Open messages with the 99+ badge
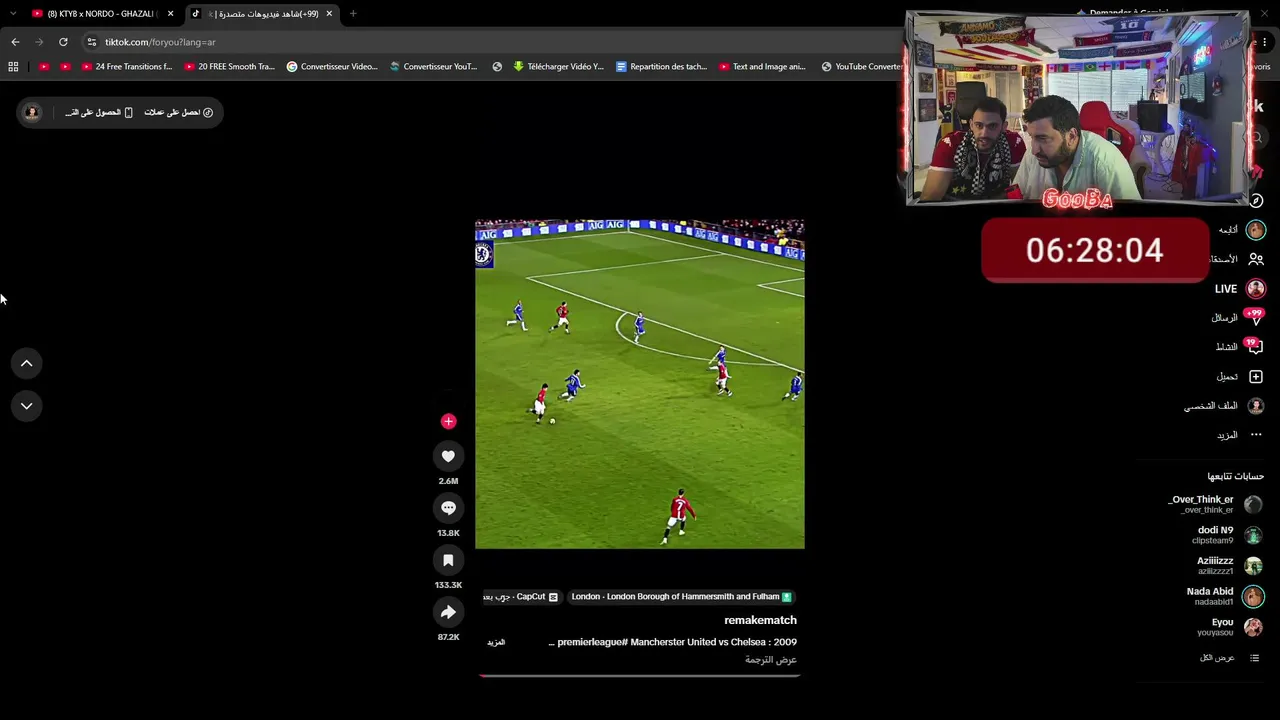This screenshot has height=720, width=1280. [1254, 317]
